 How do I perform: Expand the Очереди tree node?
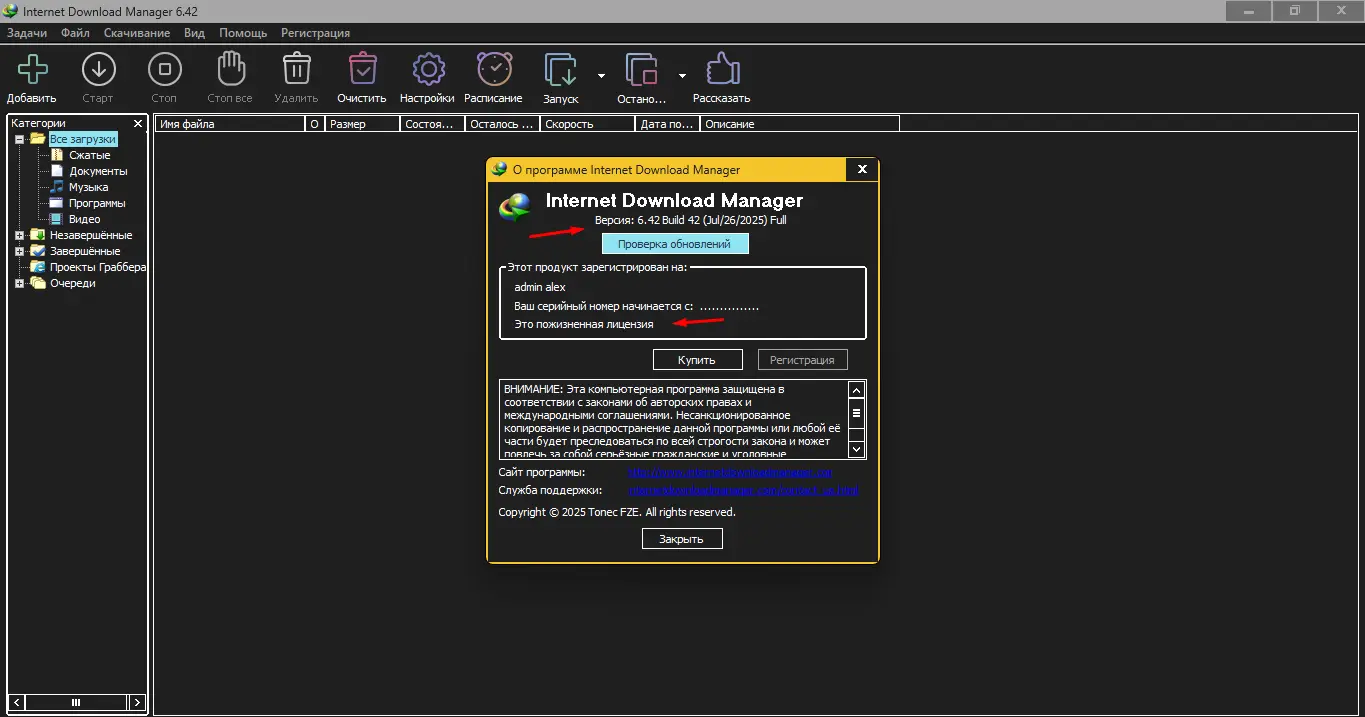(19, 283)
